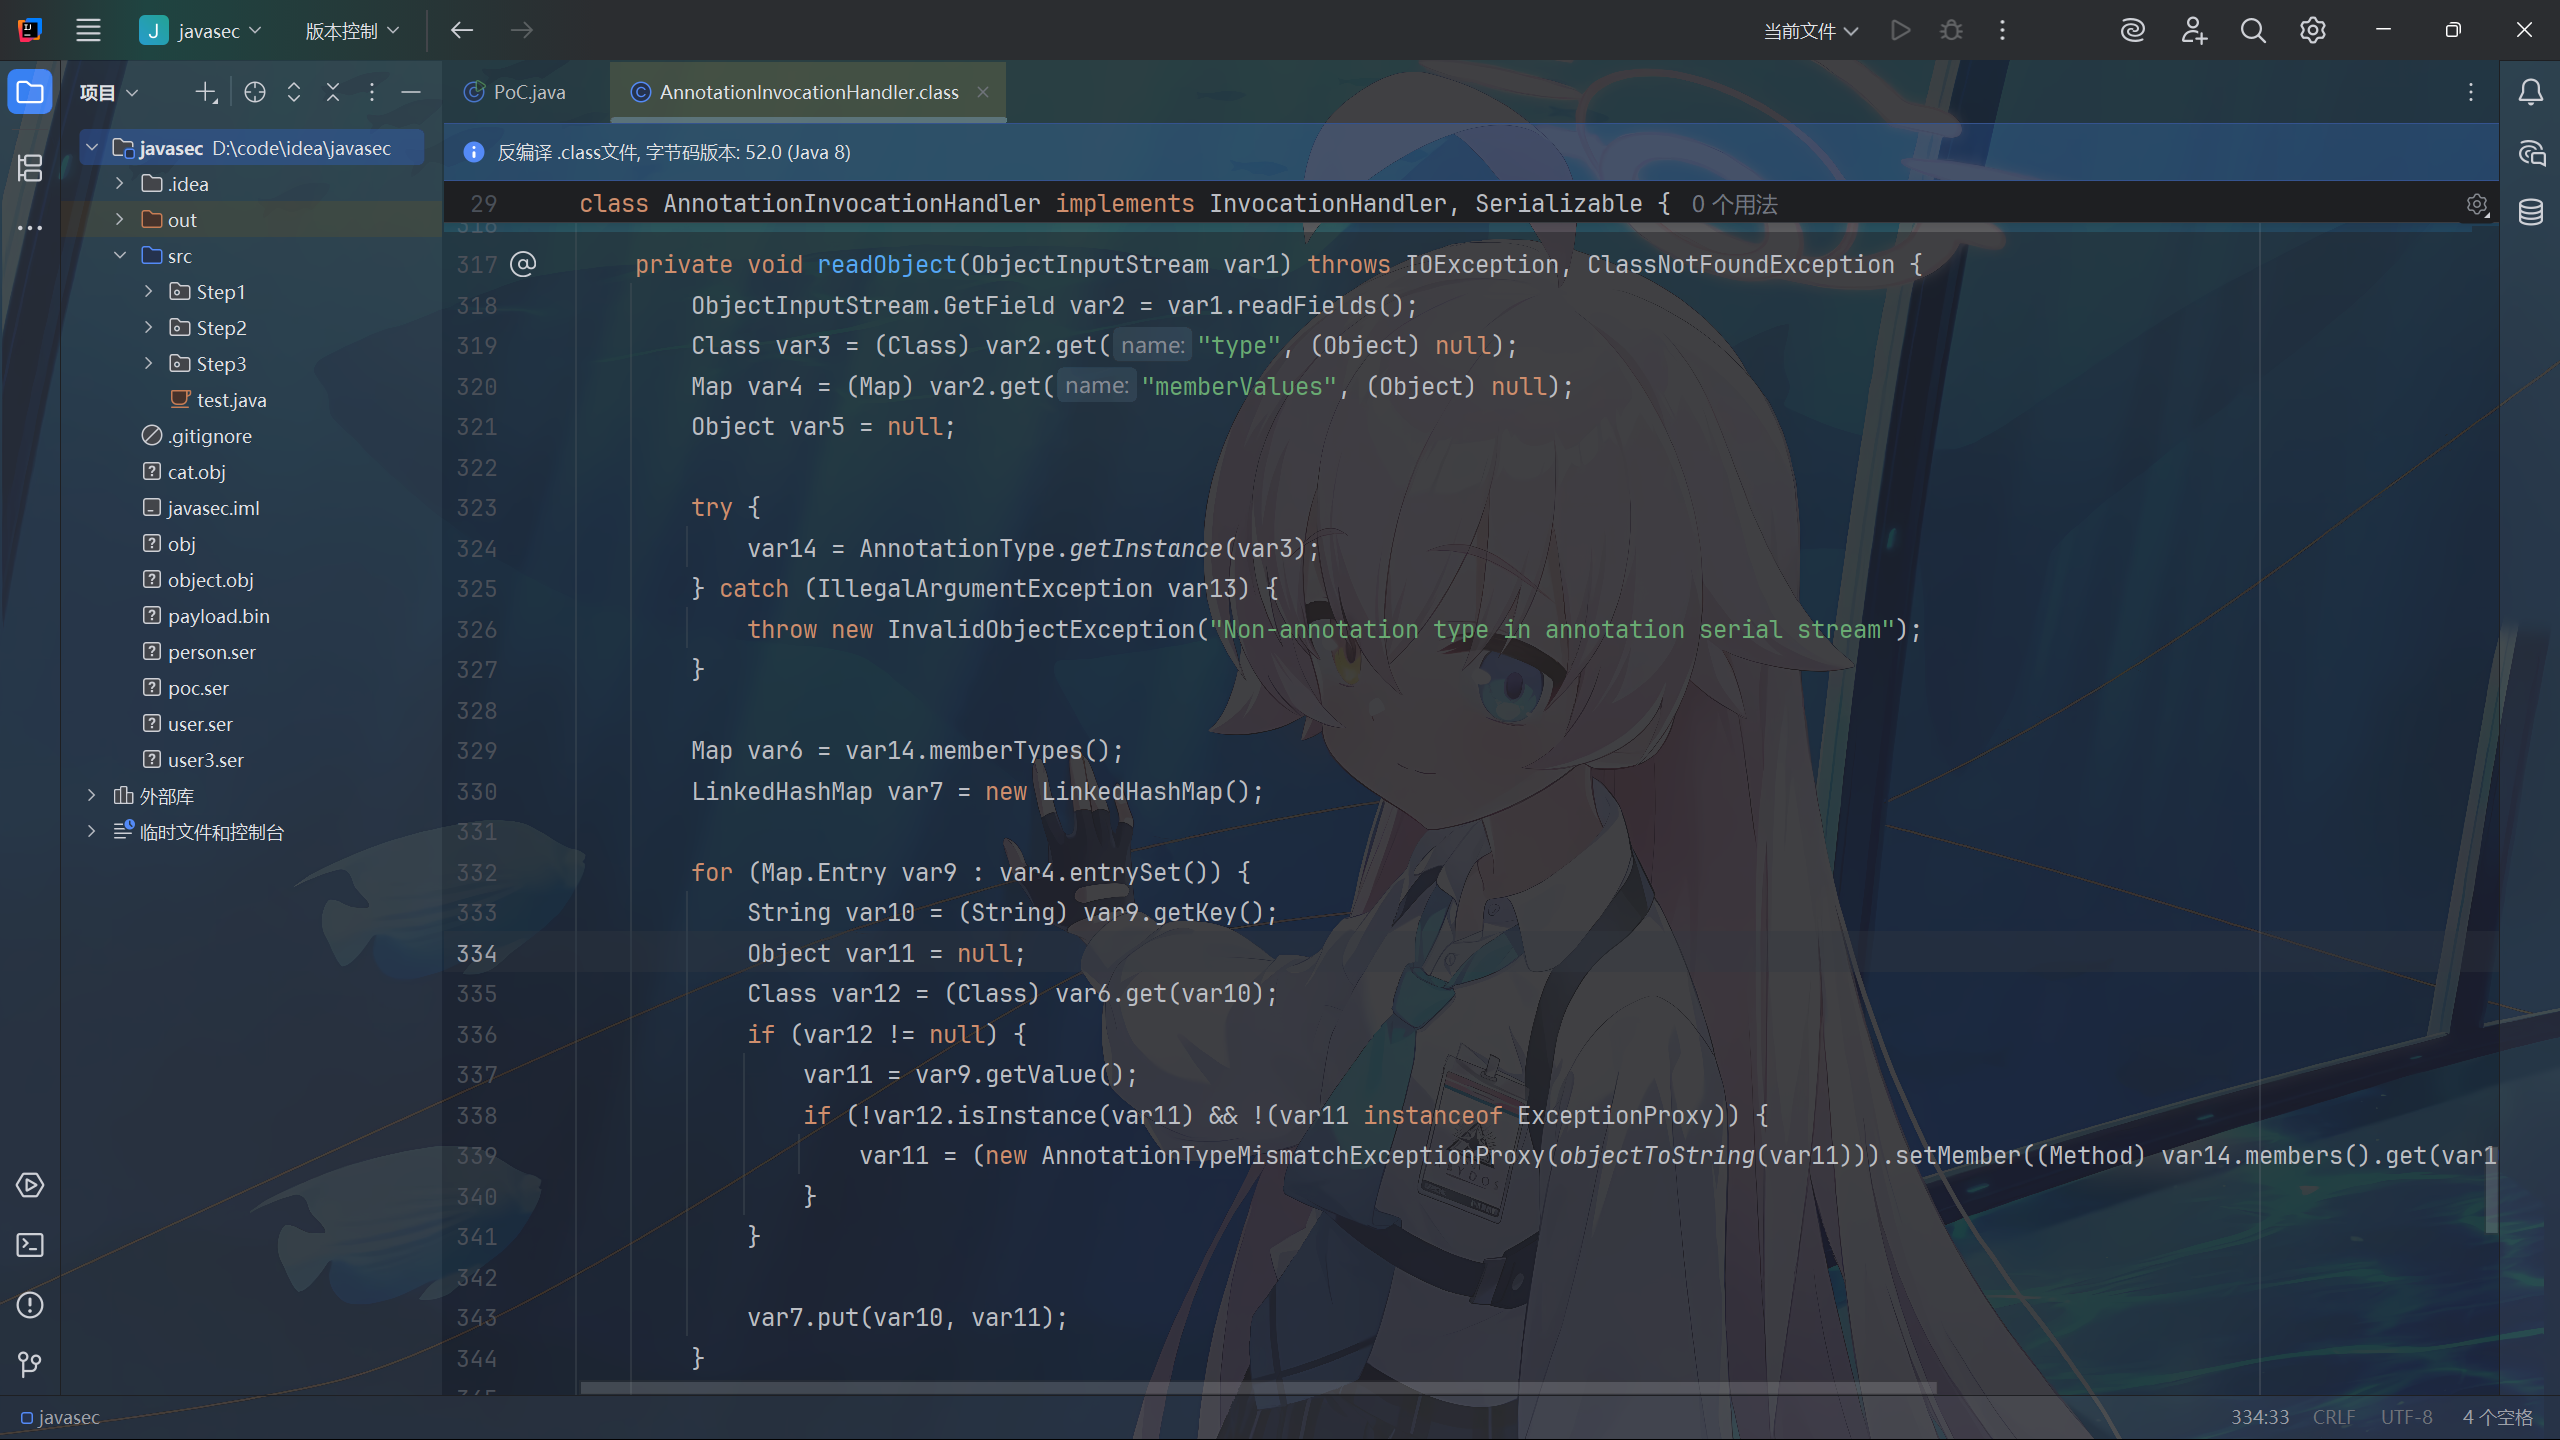The height and width of the screenshot is (1440, 2560).
Task: Show more tool windows ellipsis
Action: 30,228
